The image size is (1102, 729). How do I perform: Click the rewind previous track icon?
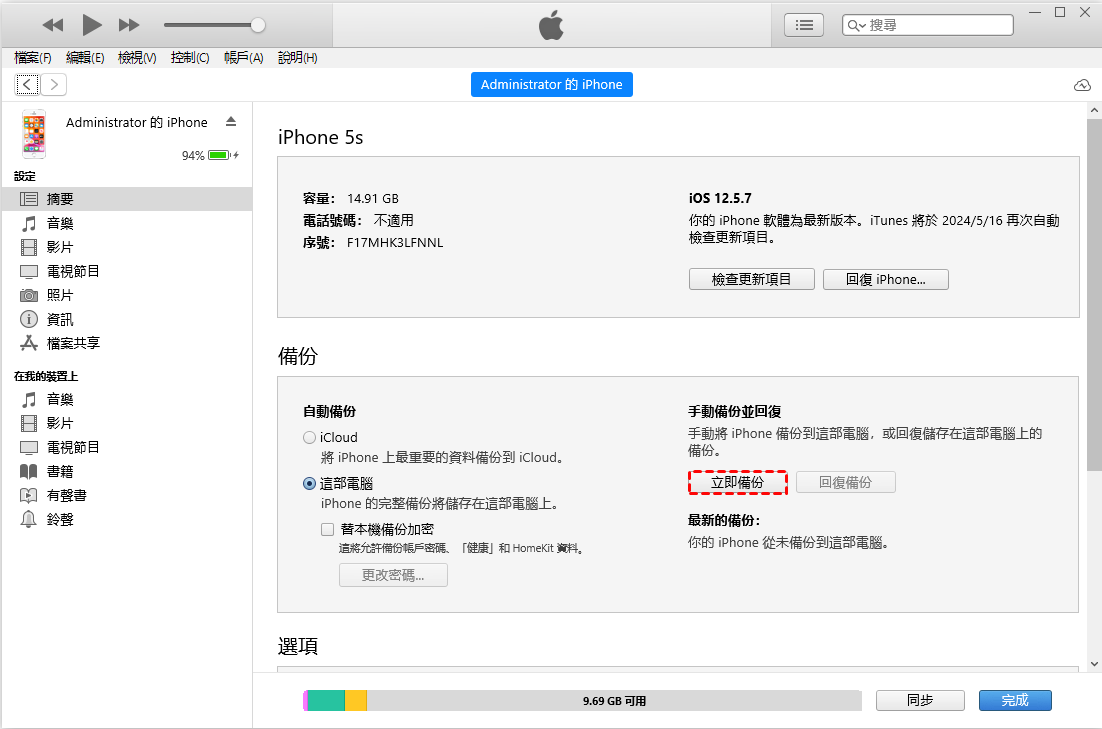pyautogui.click(x=53, y=25)
